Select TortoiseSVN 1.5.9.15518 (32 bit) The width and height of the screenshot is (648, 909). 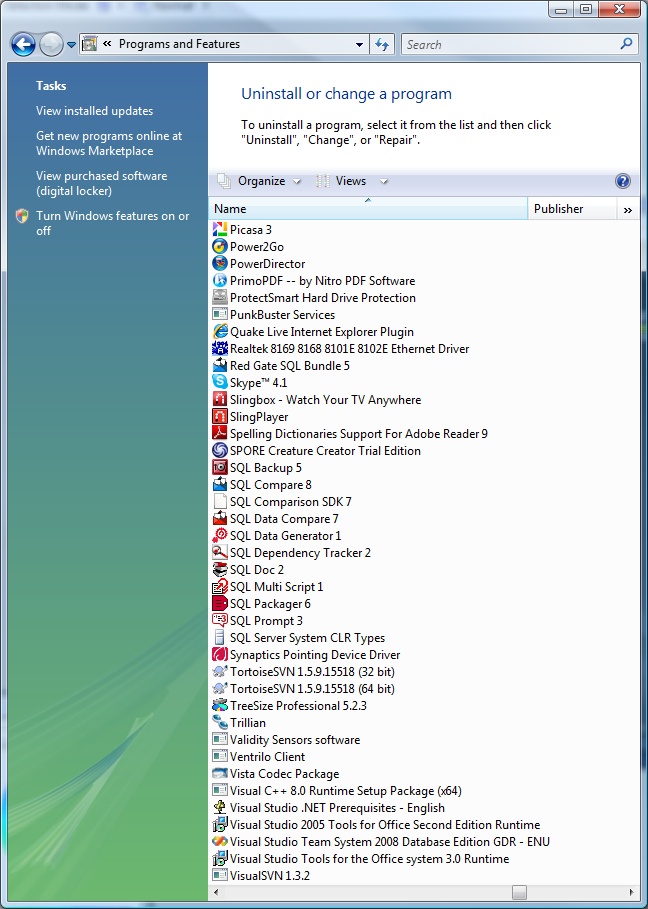[x=304, y=671]
